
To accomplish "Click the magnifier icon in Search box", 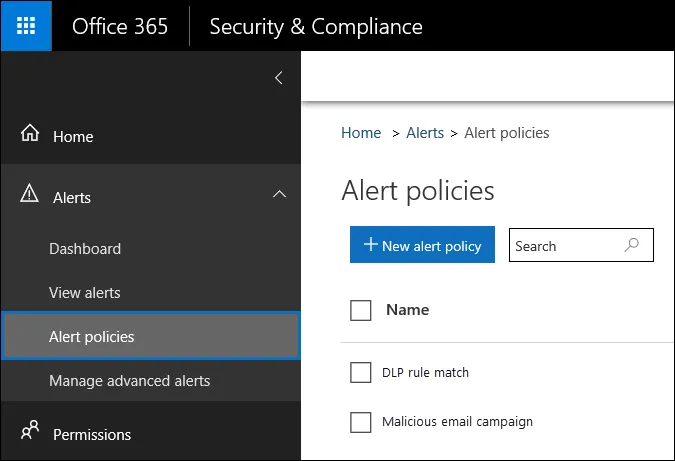I will click(x=632, y=245).
